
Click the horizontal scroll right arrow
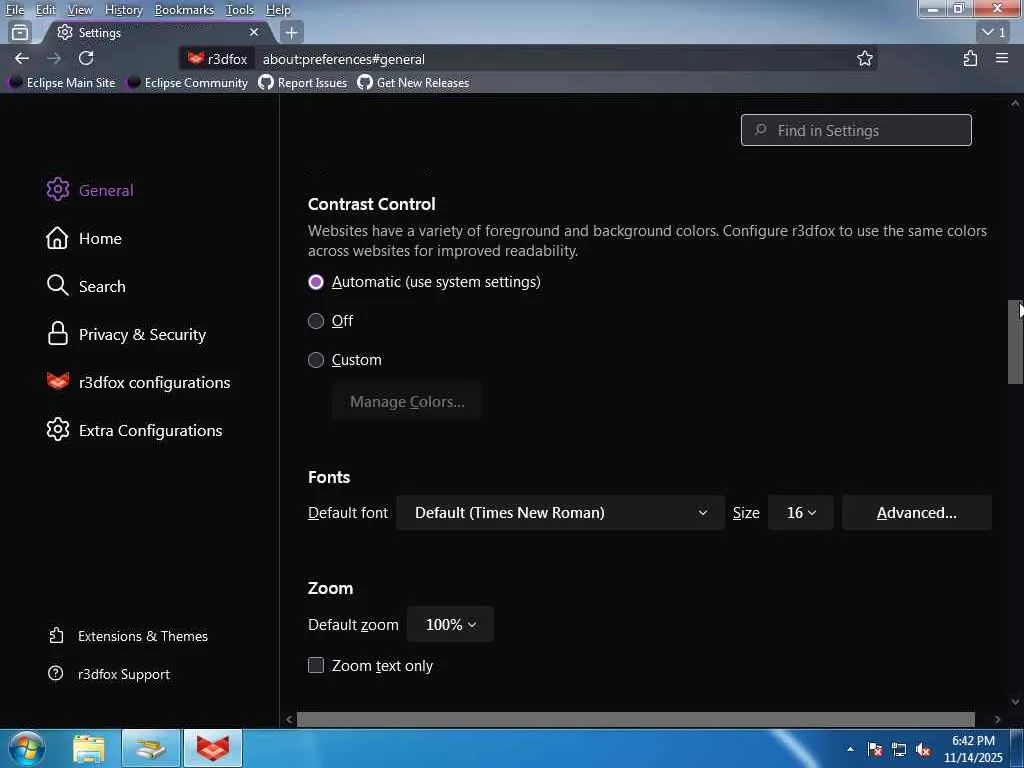pos(997,719)
